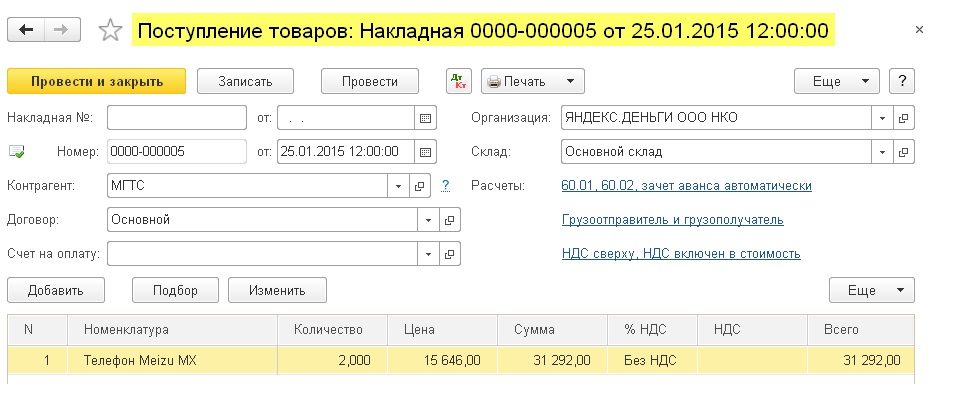The height and width of the screenshot is (398, 962).
Task: Select the Без НДС cell
Action: (x=652, y=361)
